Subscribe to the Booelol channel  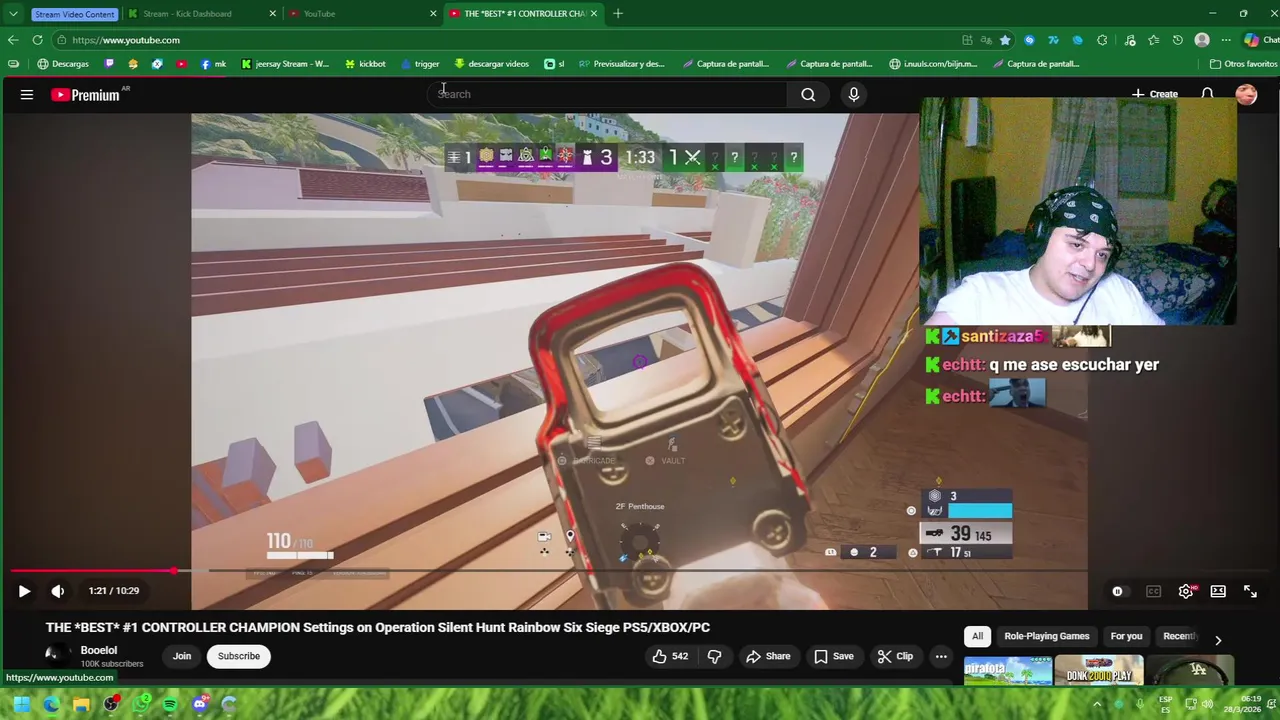(x=239, y=656)
